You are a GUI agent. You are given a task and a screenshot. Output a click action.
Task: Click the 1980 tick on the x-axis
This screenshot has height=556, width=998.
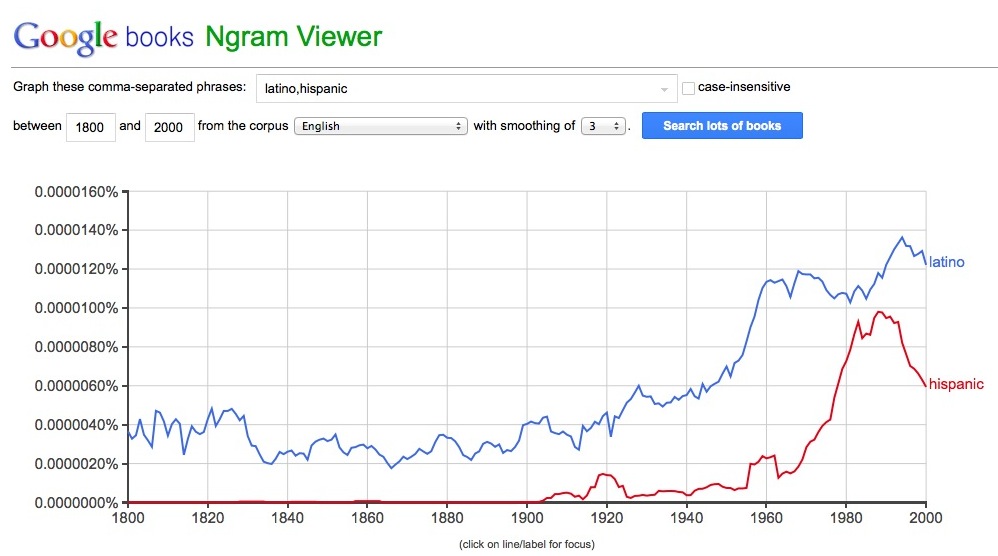(x=846, y=519)
